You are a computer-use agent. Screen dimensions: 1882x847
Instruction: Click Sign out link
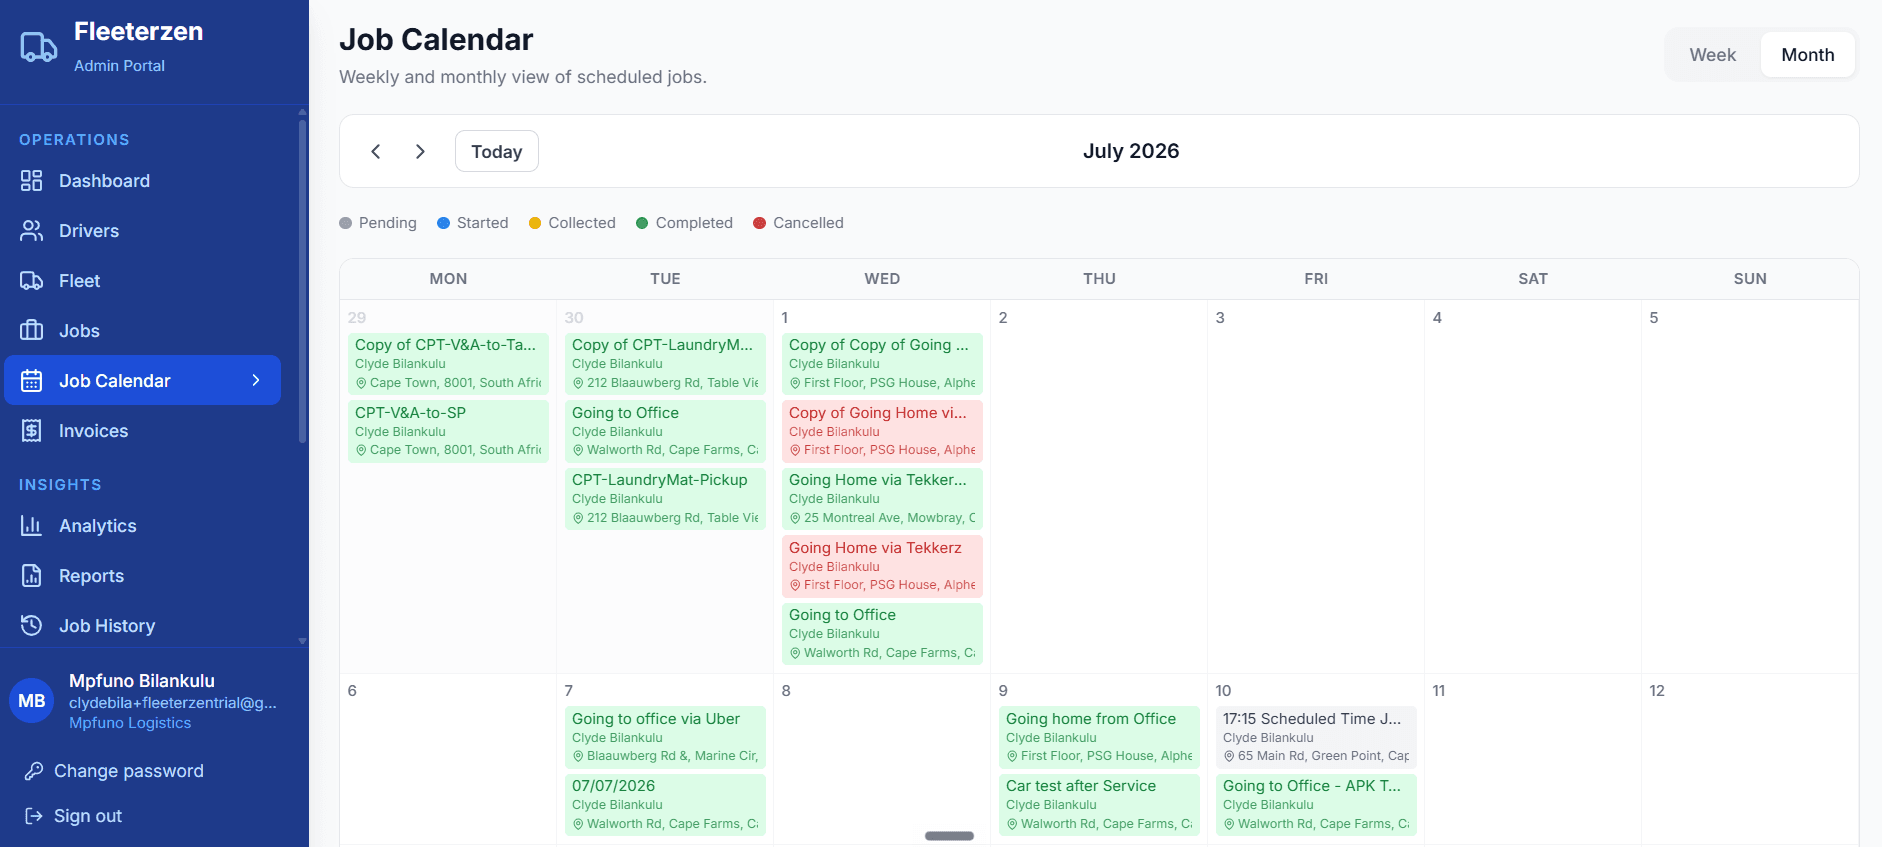(88, 816)
